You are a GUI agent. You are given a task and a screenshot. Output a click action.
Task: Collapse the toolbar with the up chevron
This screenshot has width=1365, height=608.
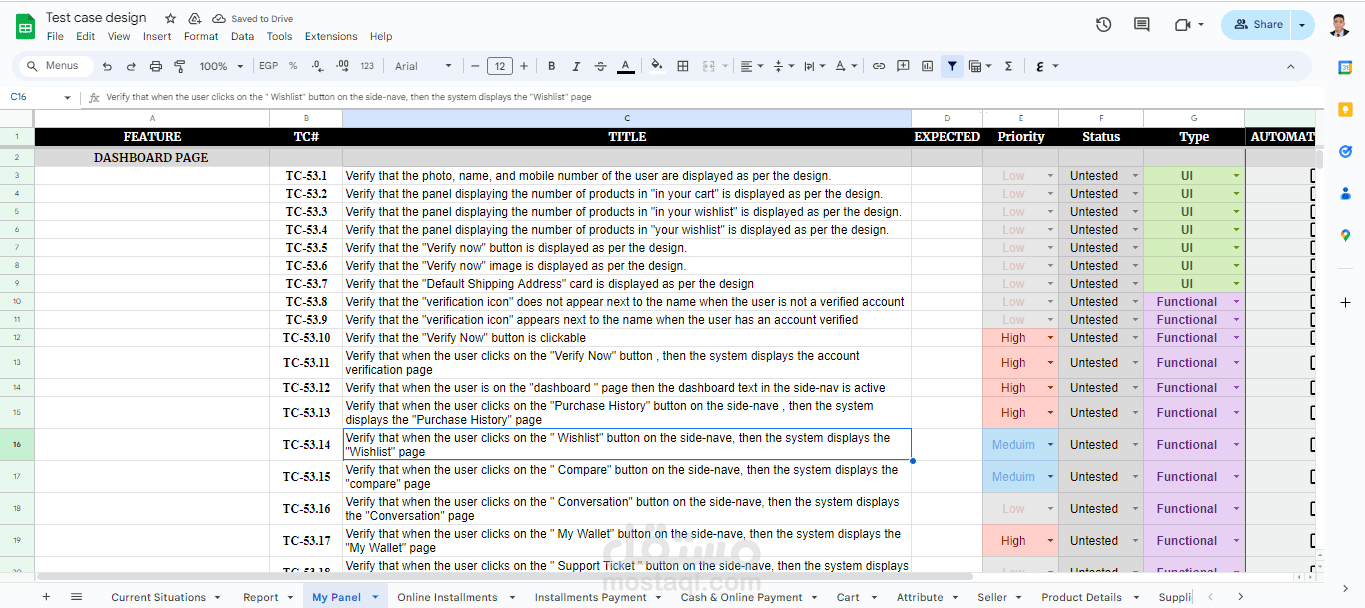[1291, 66]
